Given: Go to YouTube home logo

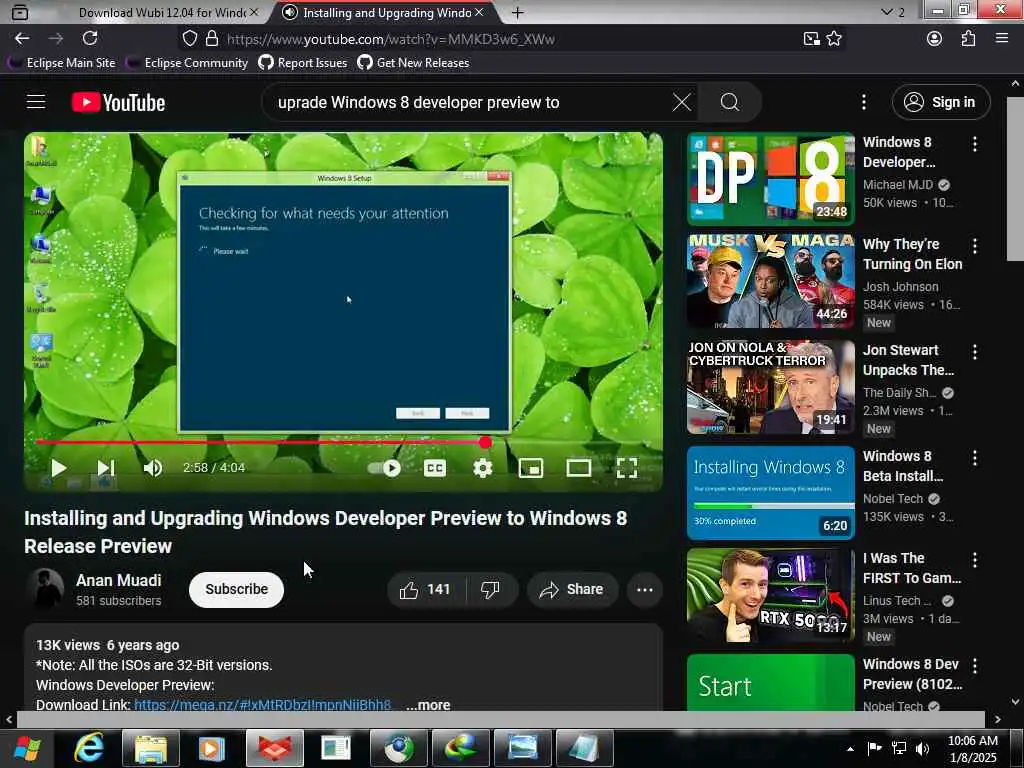Looking at the screenshot, I should [118, 103].
